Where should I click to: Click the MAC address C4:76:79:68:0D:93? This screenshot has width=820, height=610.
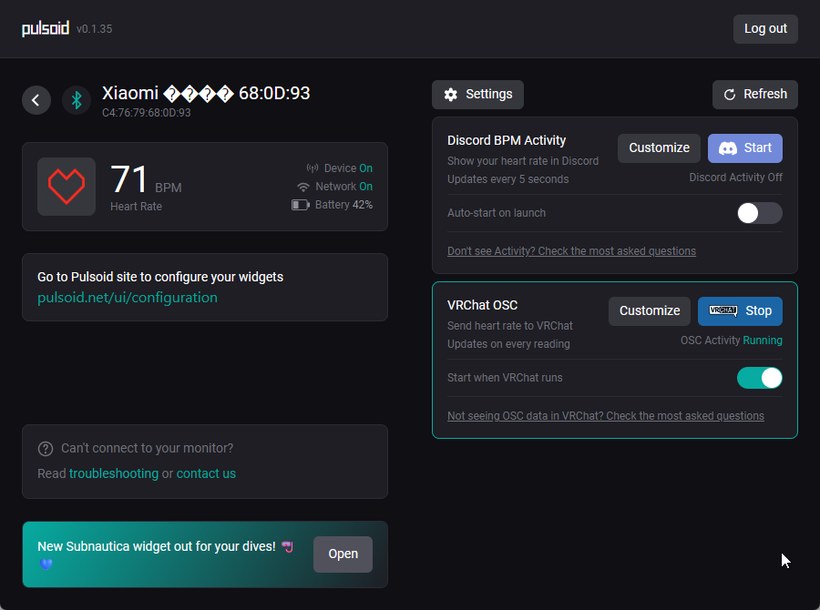click(x=146, y=112)
